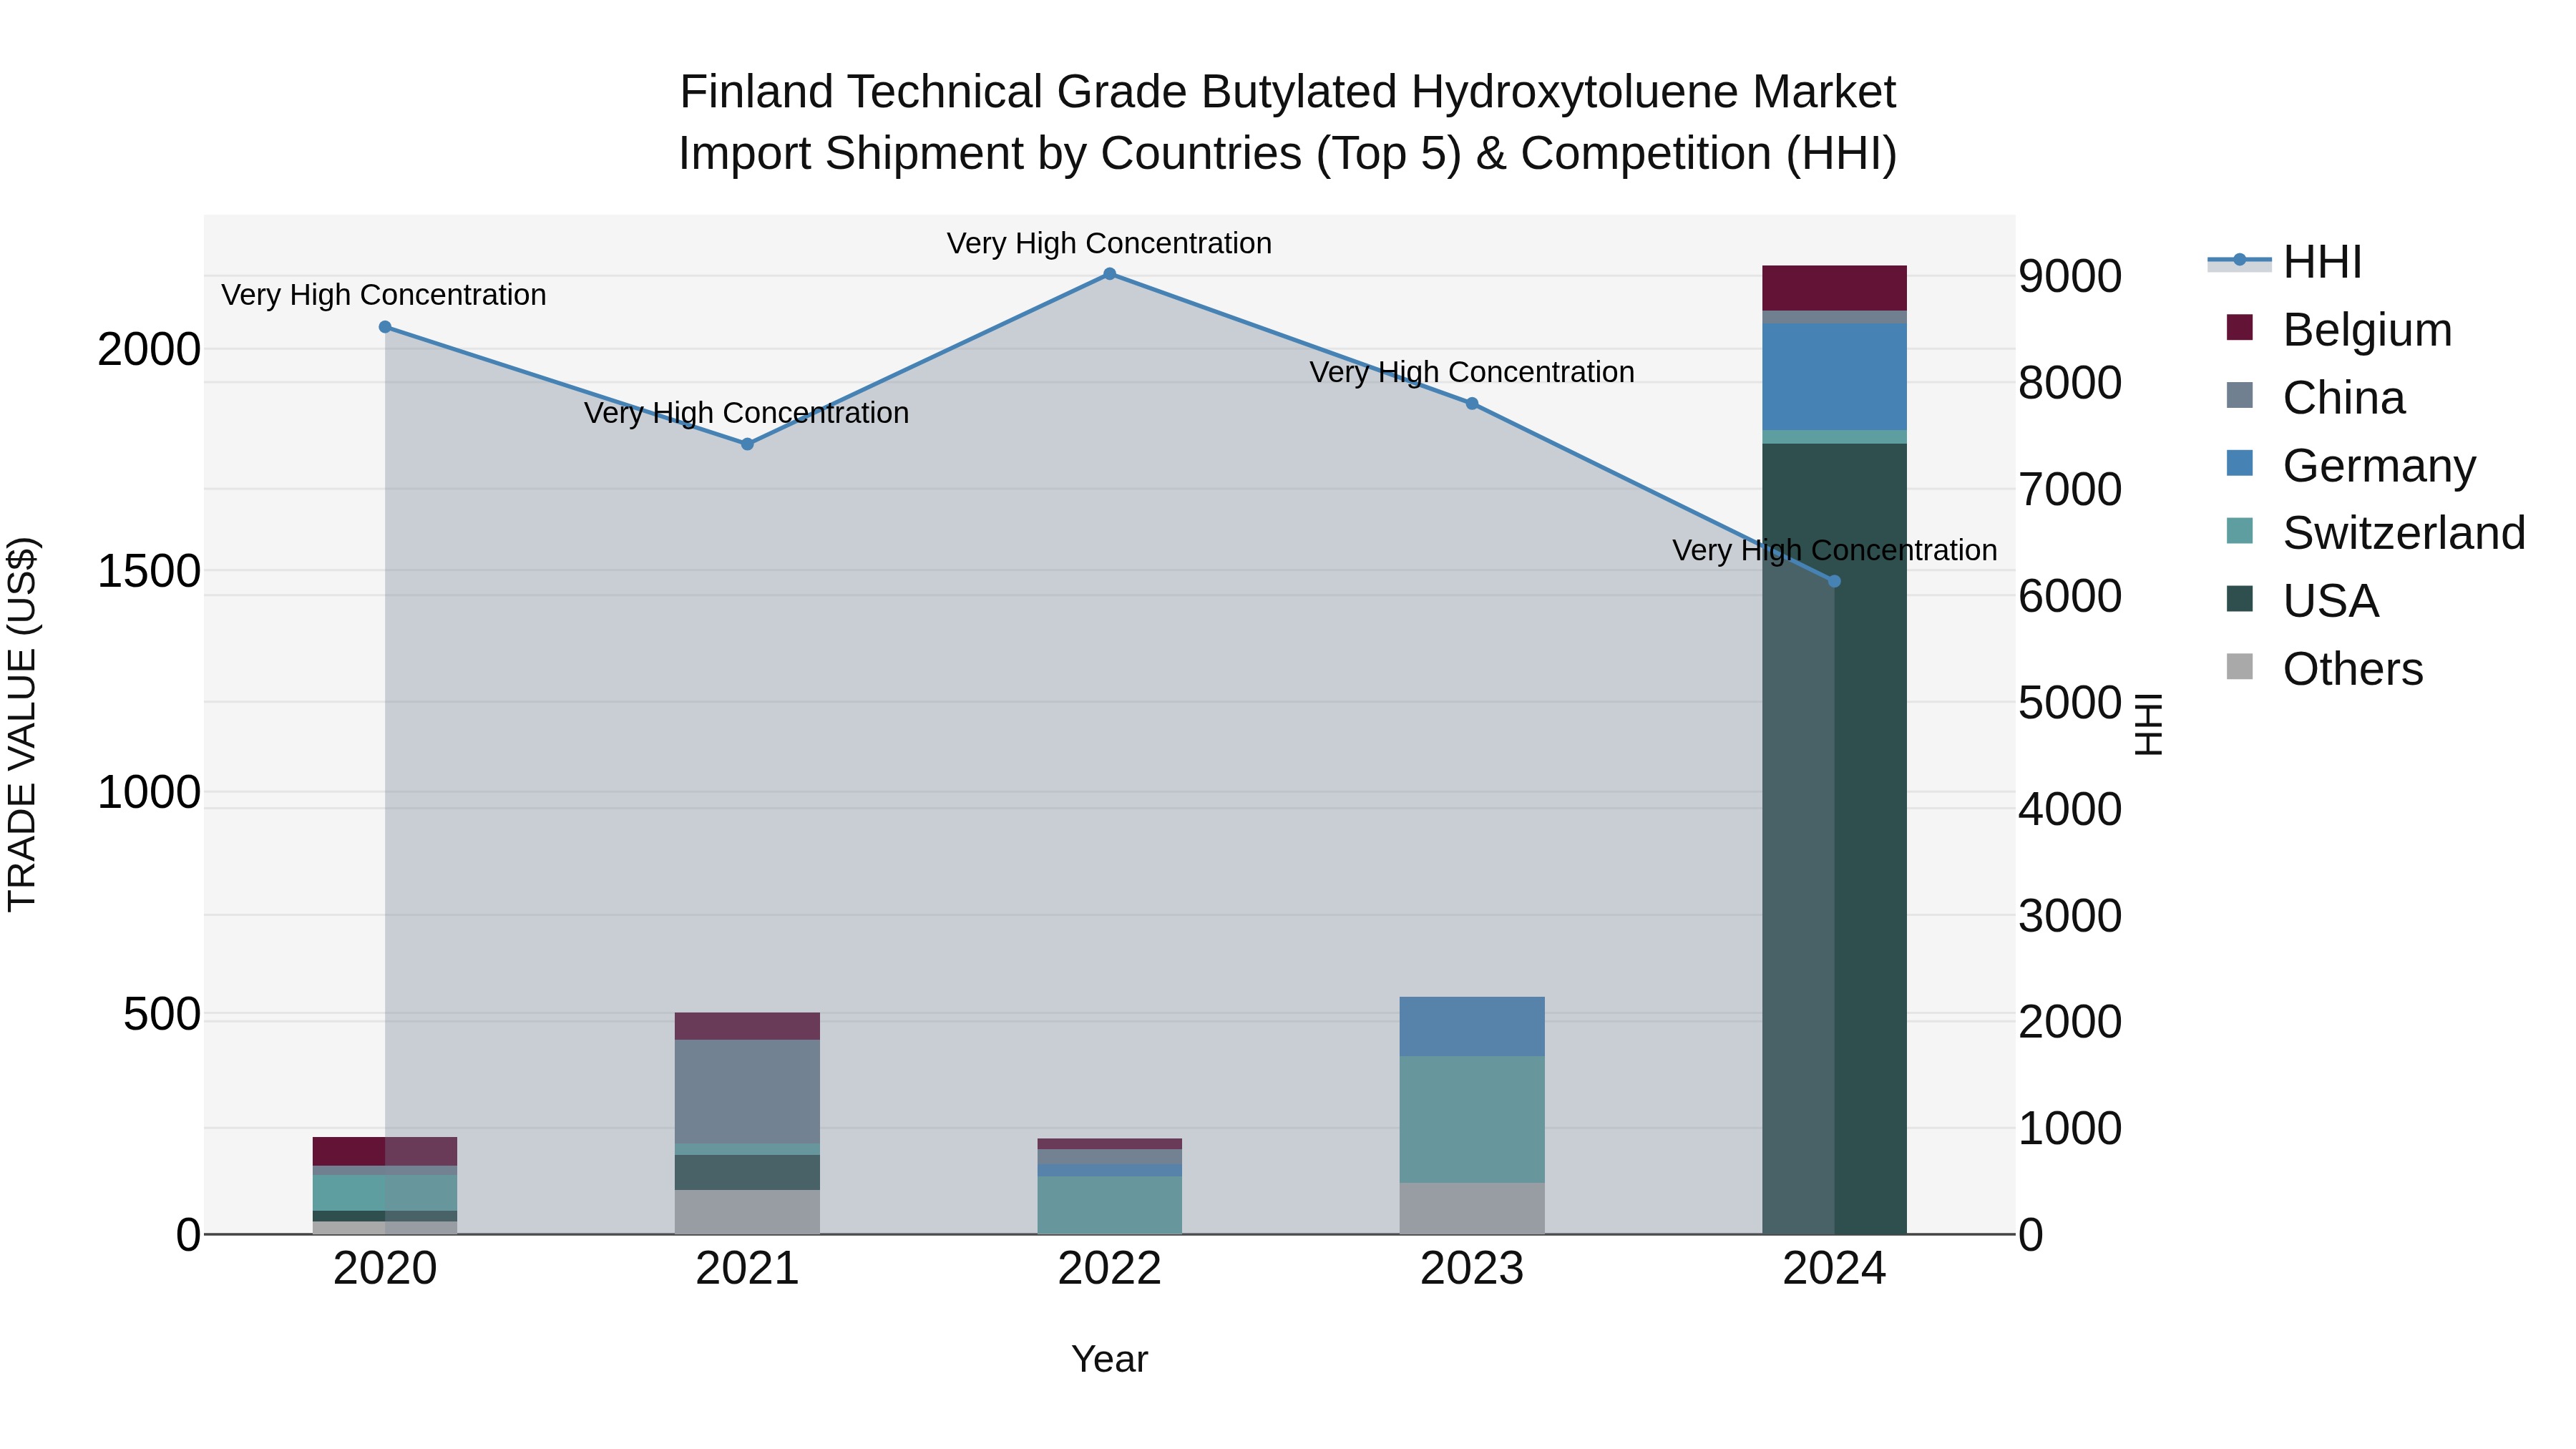Click the 2000 tick on trade value axis
2576x1449 pixels.
click(x=149, y=349)
